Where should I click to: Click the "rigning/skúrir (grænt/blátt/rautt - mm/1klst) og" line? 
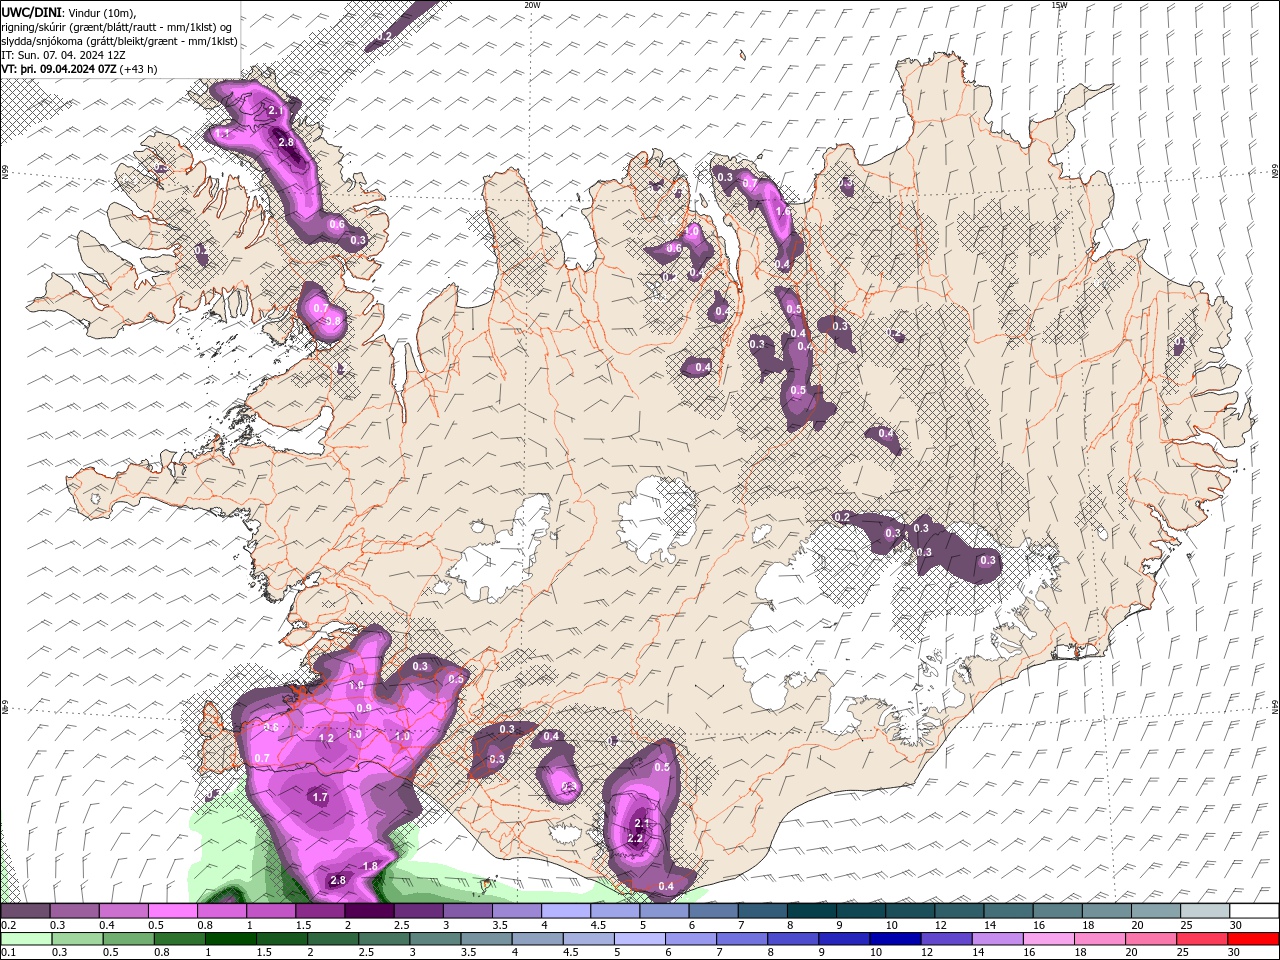tap(117, 27)
